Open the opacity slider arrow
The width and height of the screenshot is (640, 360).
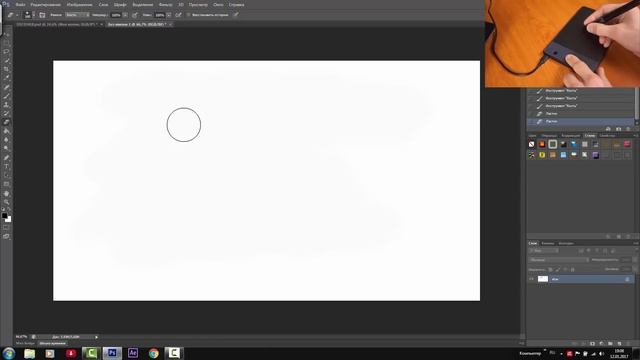125,15
